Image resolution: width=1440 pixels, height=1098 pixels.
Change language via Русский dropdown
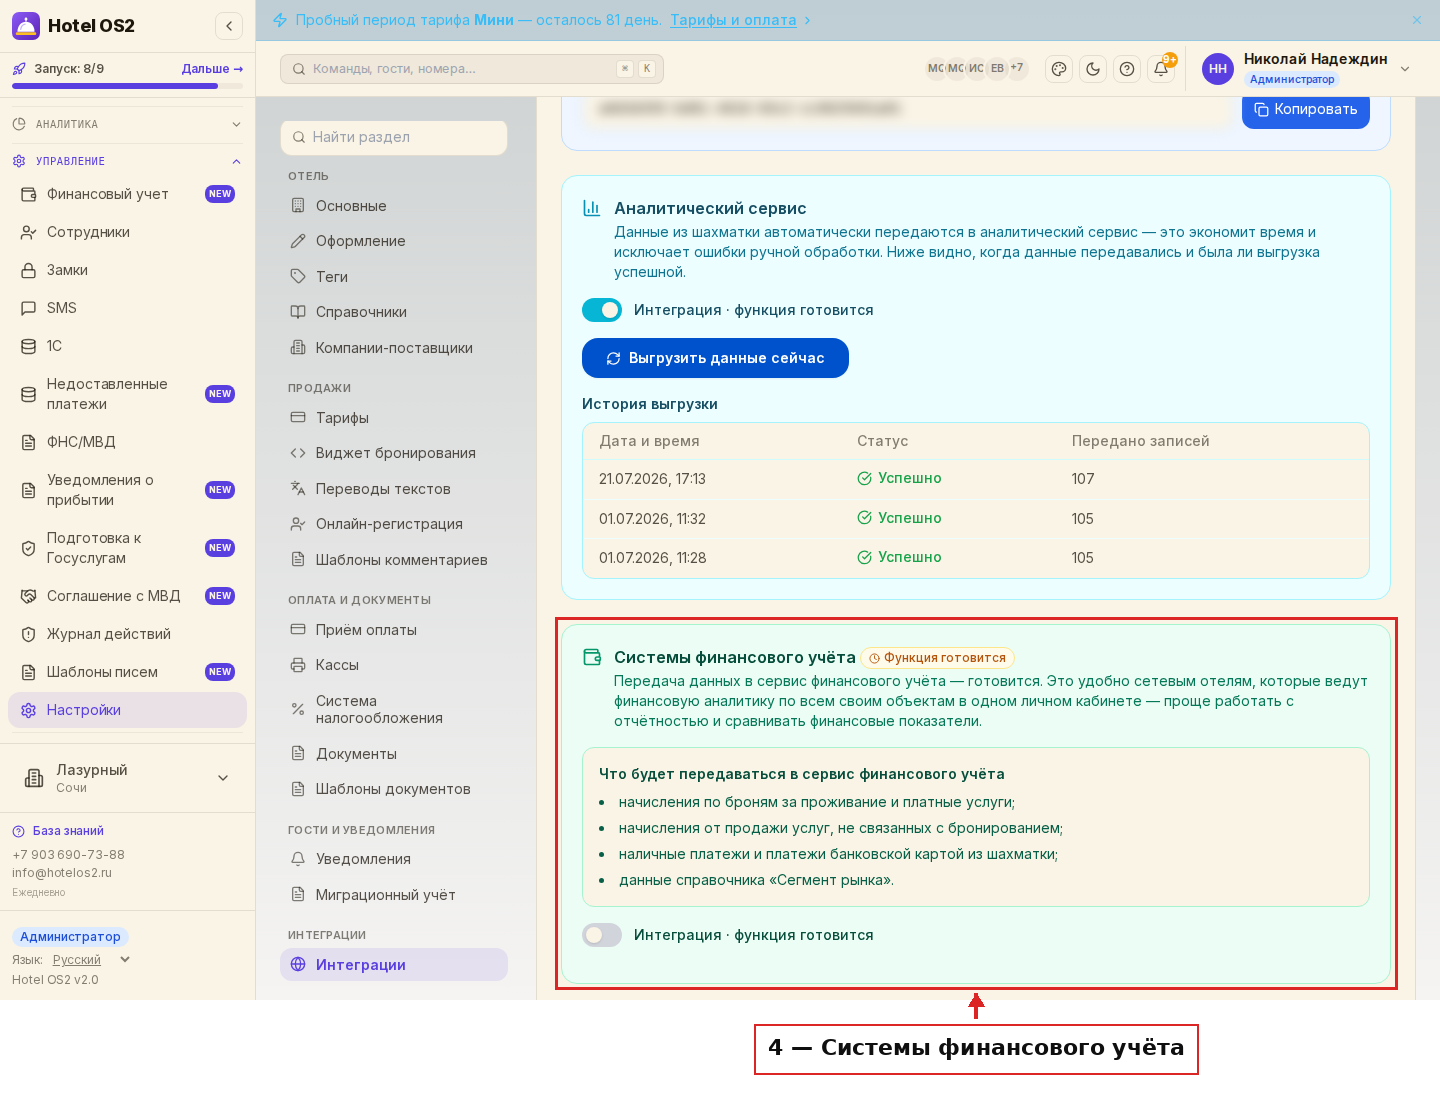point(91,960)
